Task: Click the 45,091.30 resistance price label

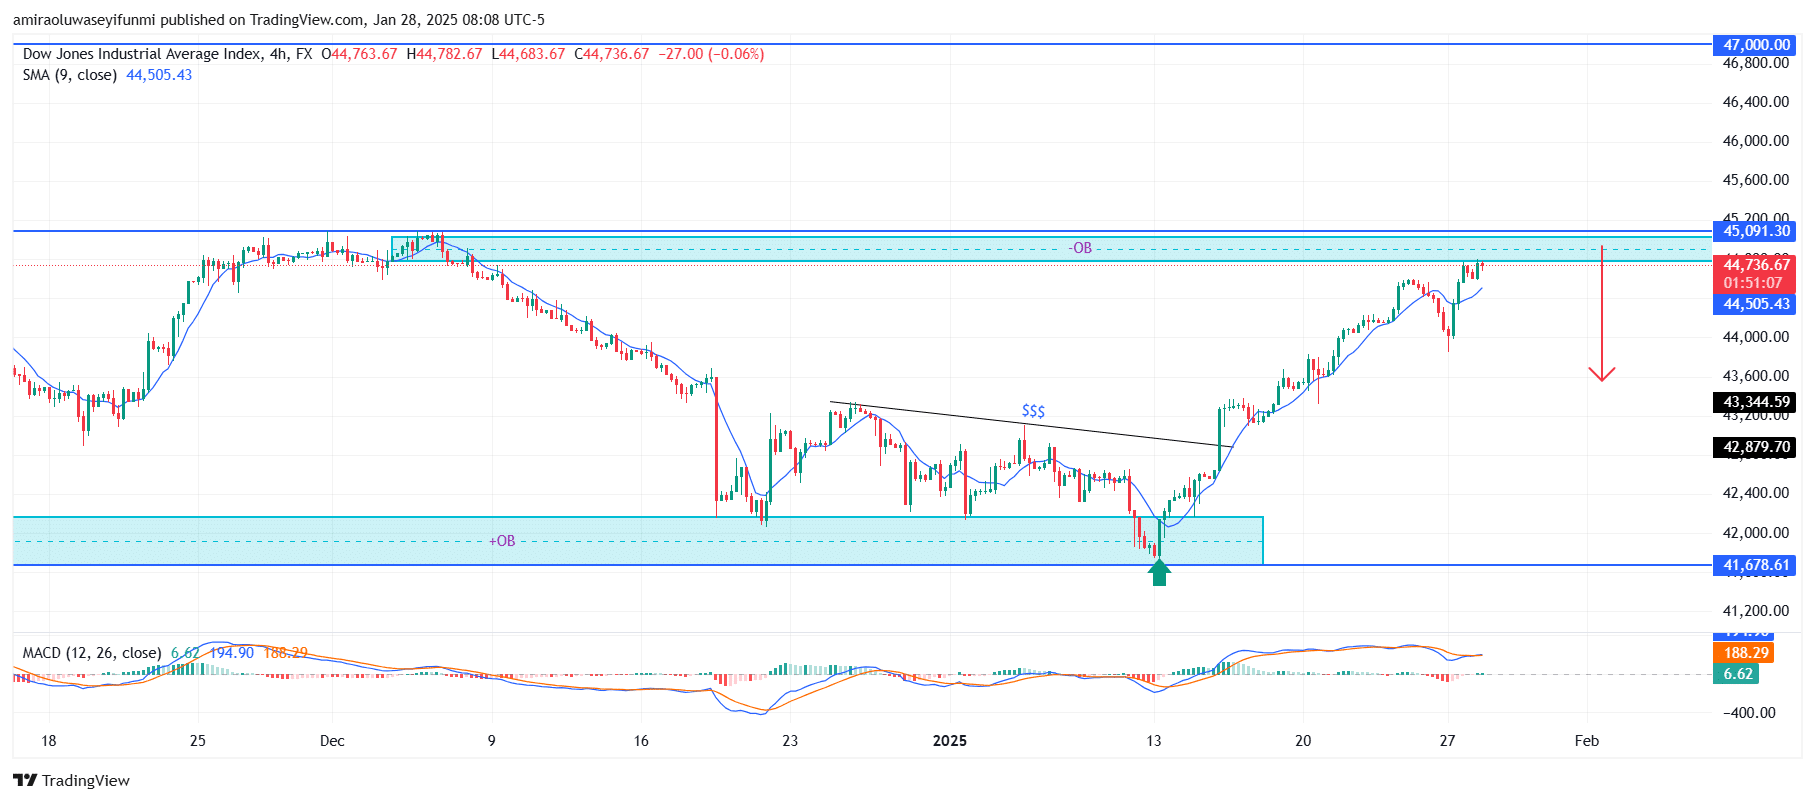Action: click(x=1755, y=231)
